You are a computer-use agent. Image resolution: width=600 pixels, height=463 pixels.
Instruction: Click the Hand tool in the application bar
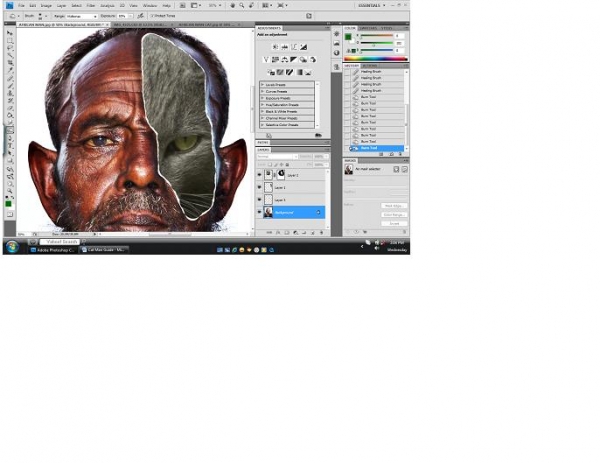point(232,6)
